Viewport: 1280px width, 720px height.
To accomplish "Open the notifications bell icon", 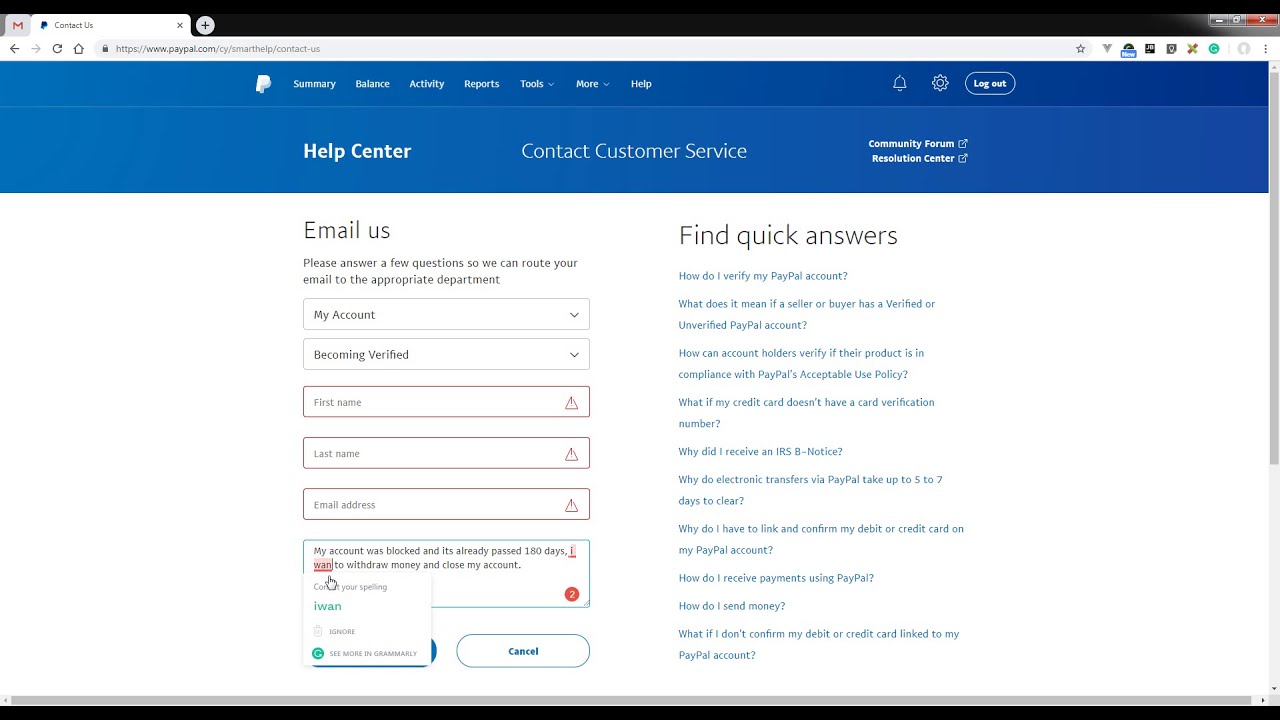I will click(900, 84).
